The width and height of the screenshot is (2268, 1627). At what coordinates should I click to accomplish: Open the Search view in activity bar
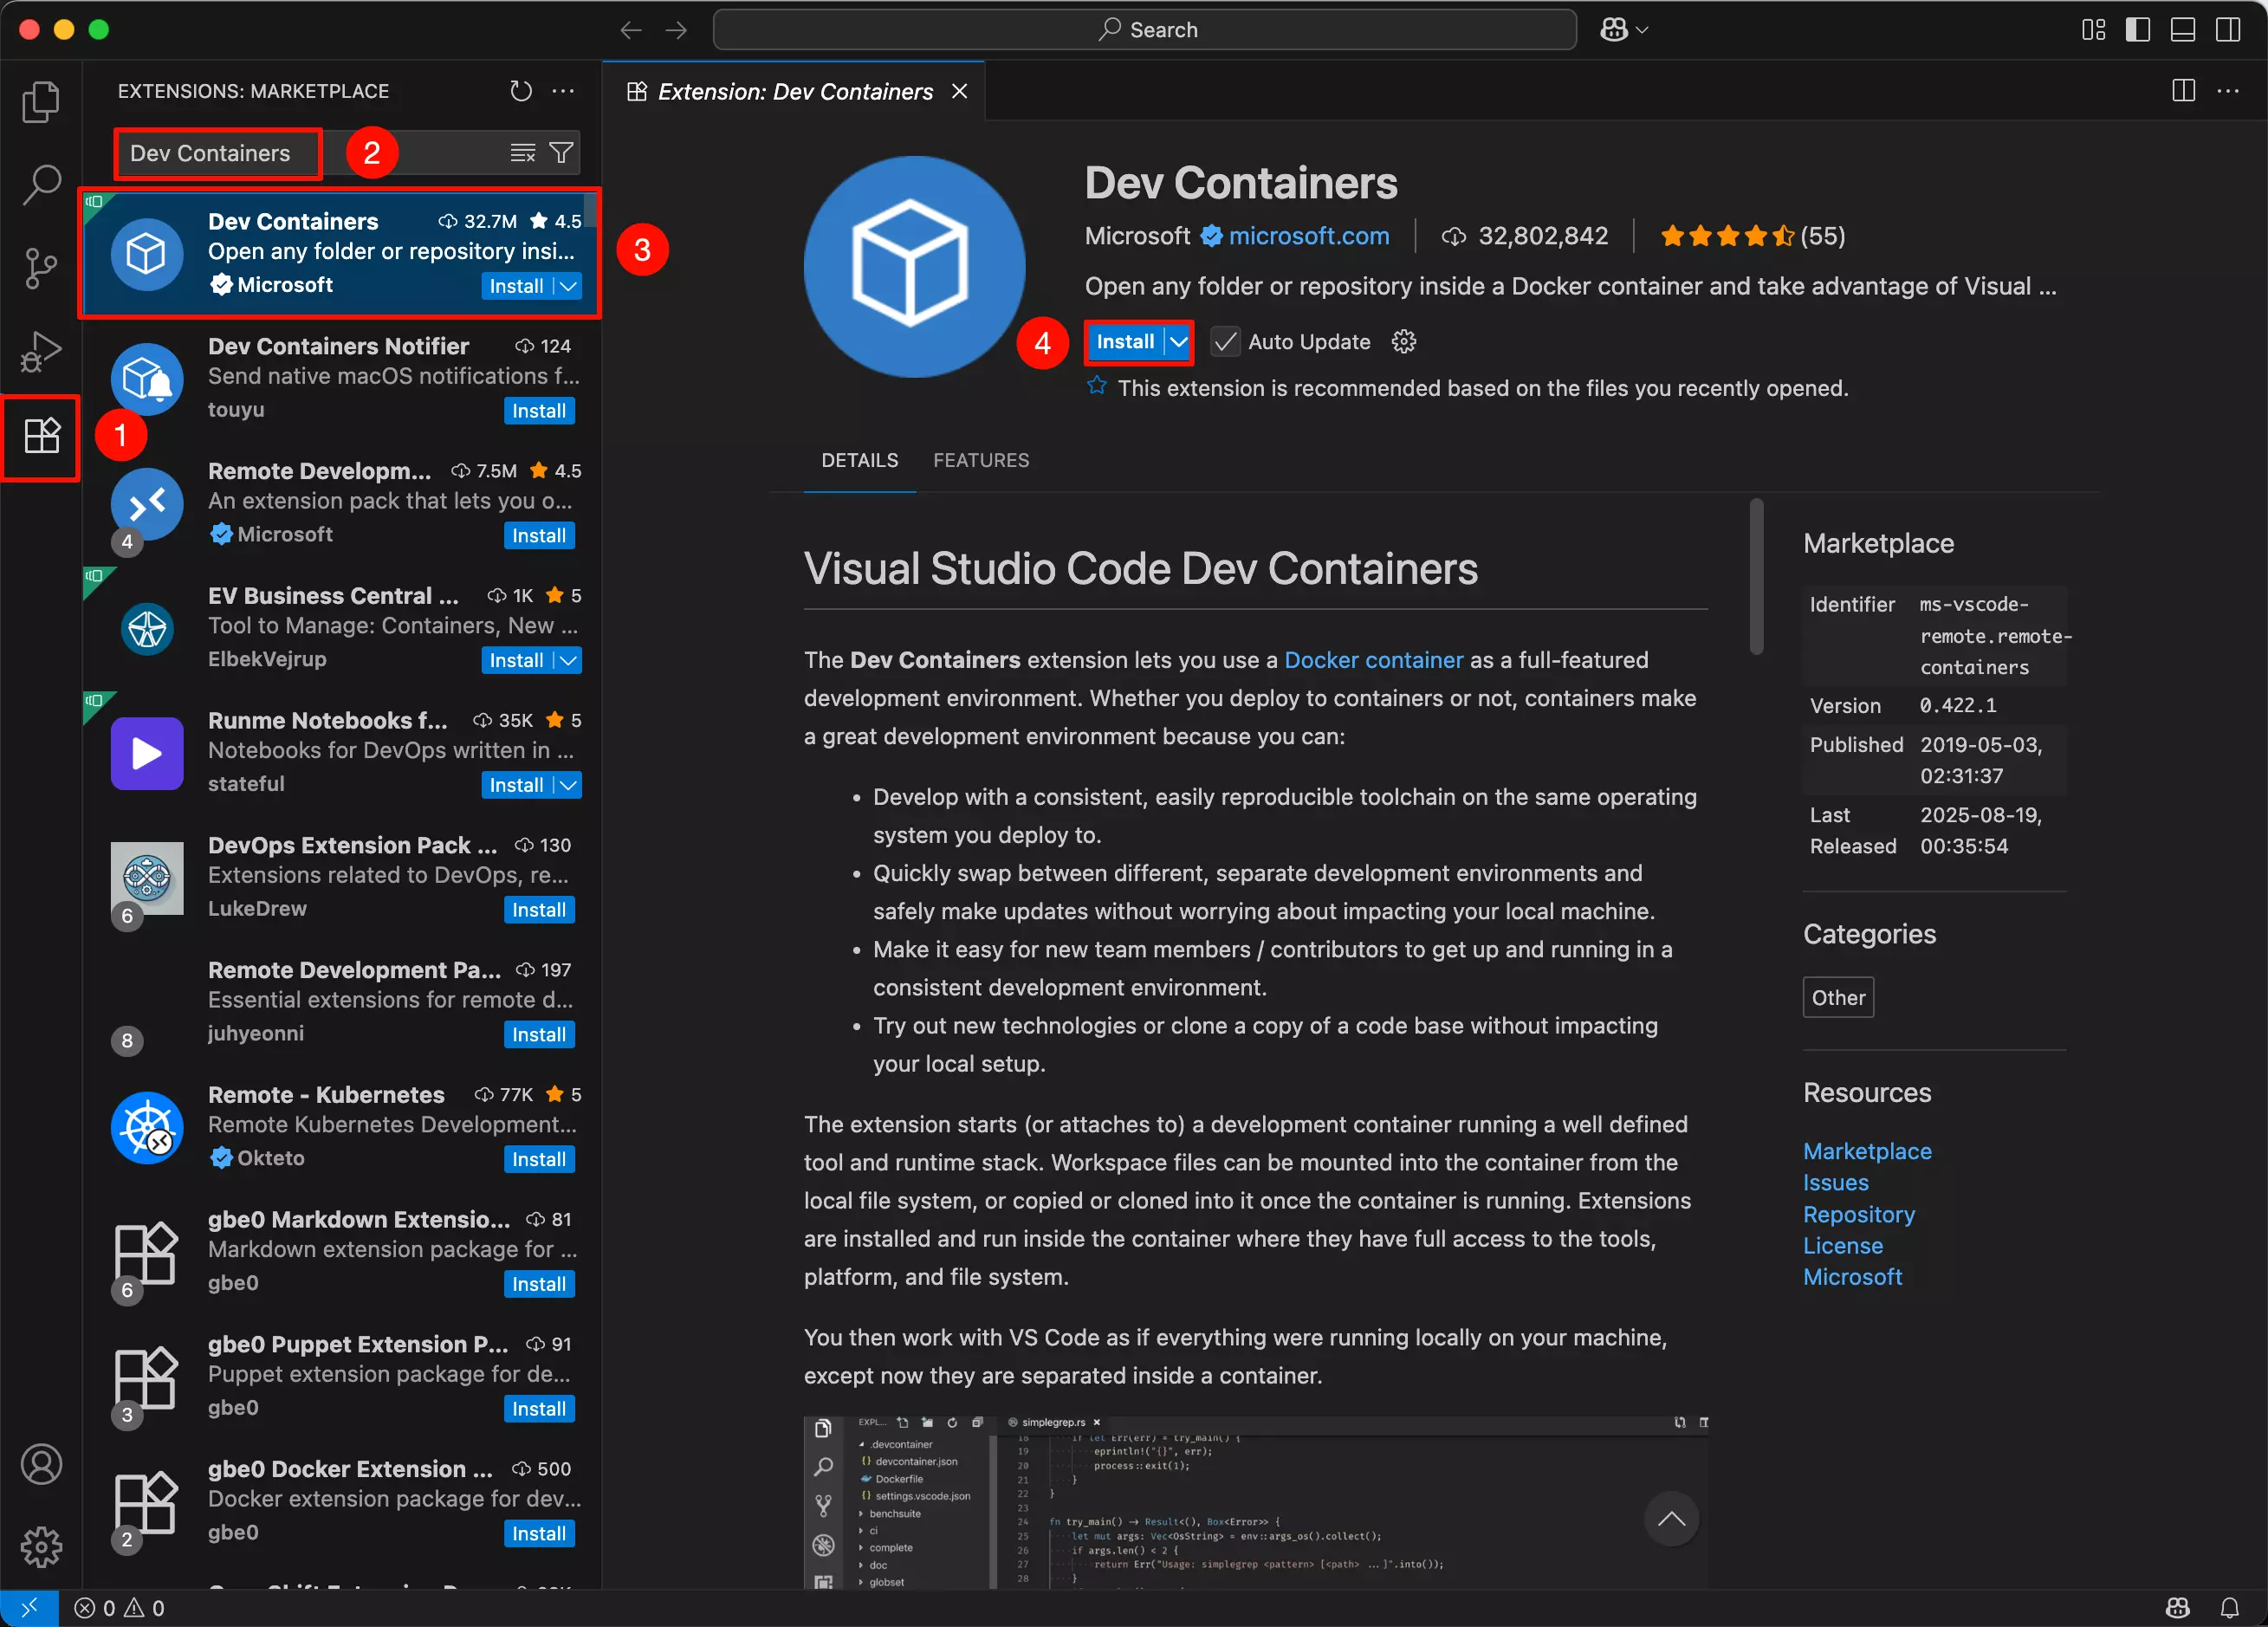41,184
